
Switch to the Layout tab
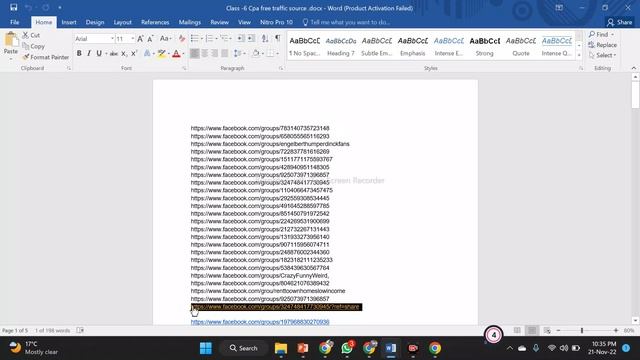(122, 22)
